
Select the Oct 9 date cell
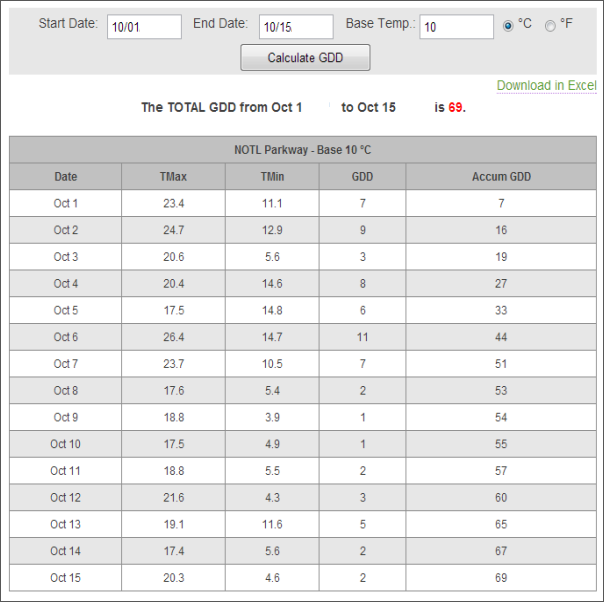[65, 417]
